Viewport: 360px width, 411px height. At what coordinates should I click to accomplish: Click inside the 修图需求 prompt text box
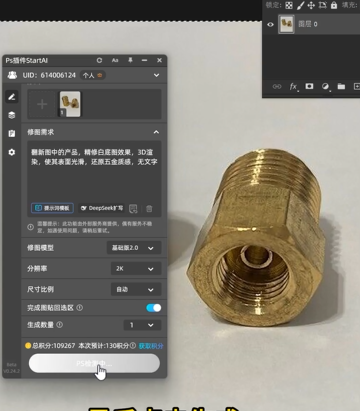94,178
